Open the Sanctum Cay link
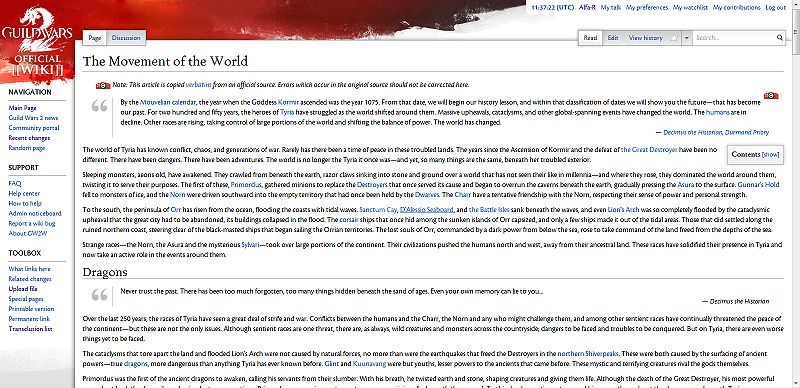The height and width of the screenshot is (388, 800). pyautogui.click(x=378, y=209)
